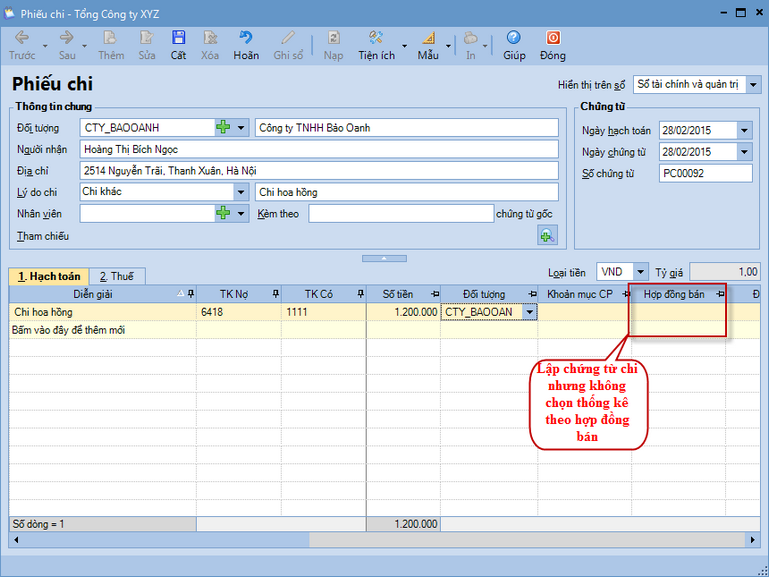Viewport: 769px width, 577px height.
Task: Click Công ty TNHH Bảo Oanh field
Action: tap(407, 127)
